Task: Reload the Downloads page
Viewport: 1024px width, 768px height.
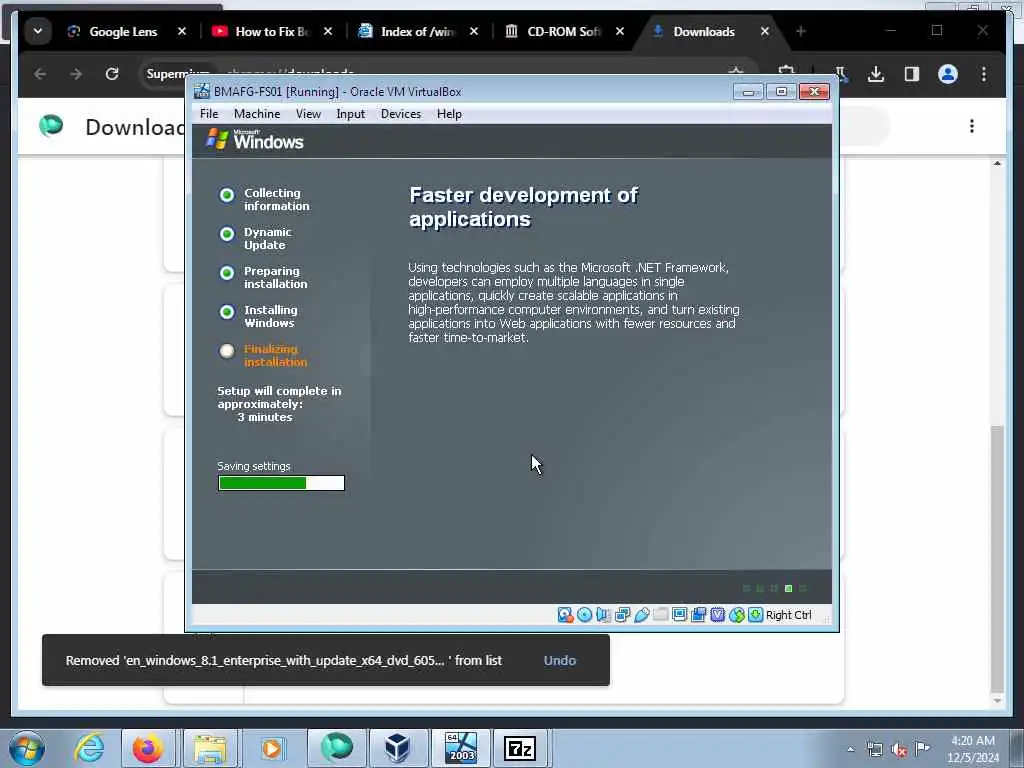Action: (112, 74)
